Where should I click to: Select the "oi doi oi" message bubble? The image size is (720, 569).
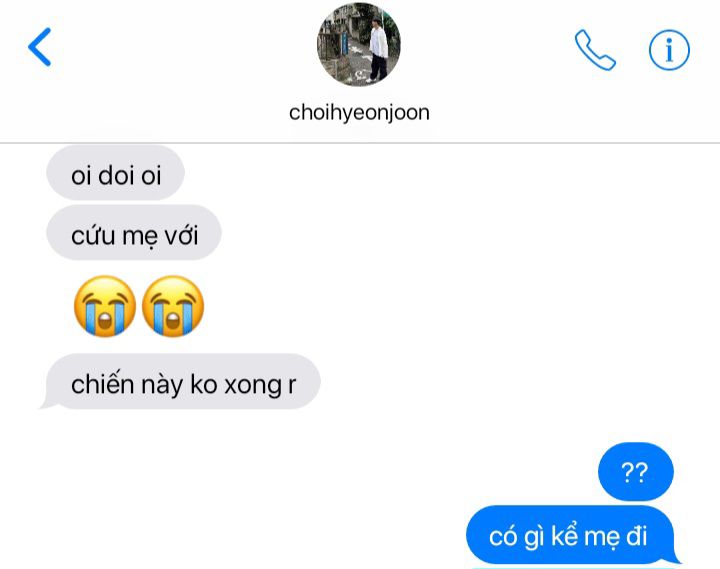point(115,173)
